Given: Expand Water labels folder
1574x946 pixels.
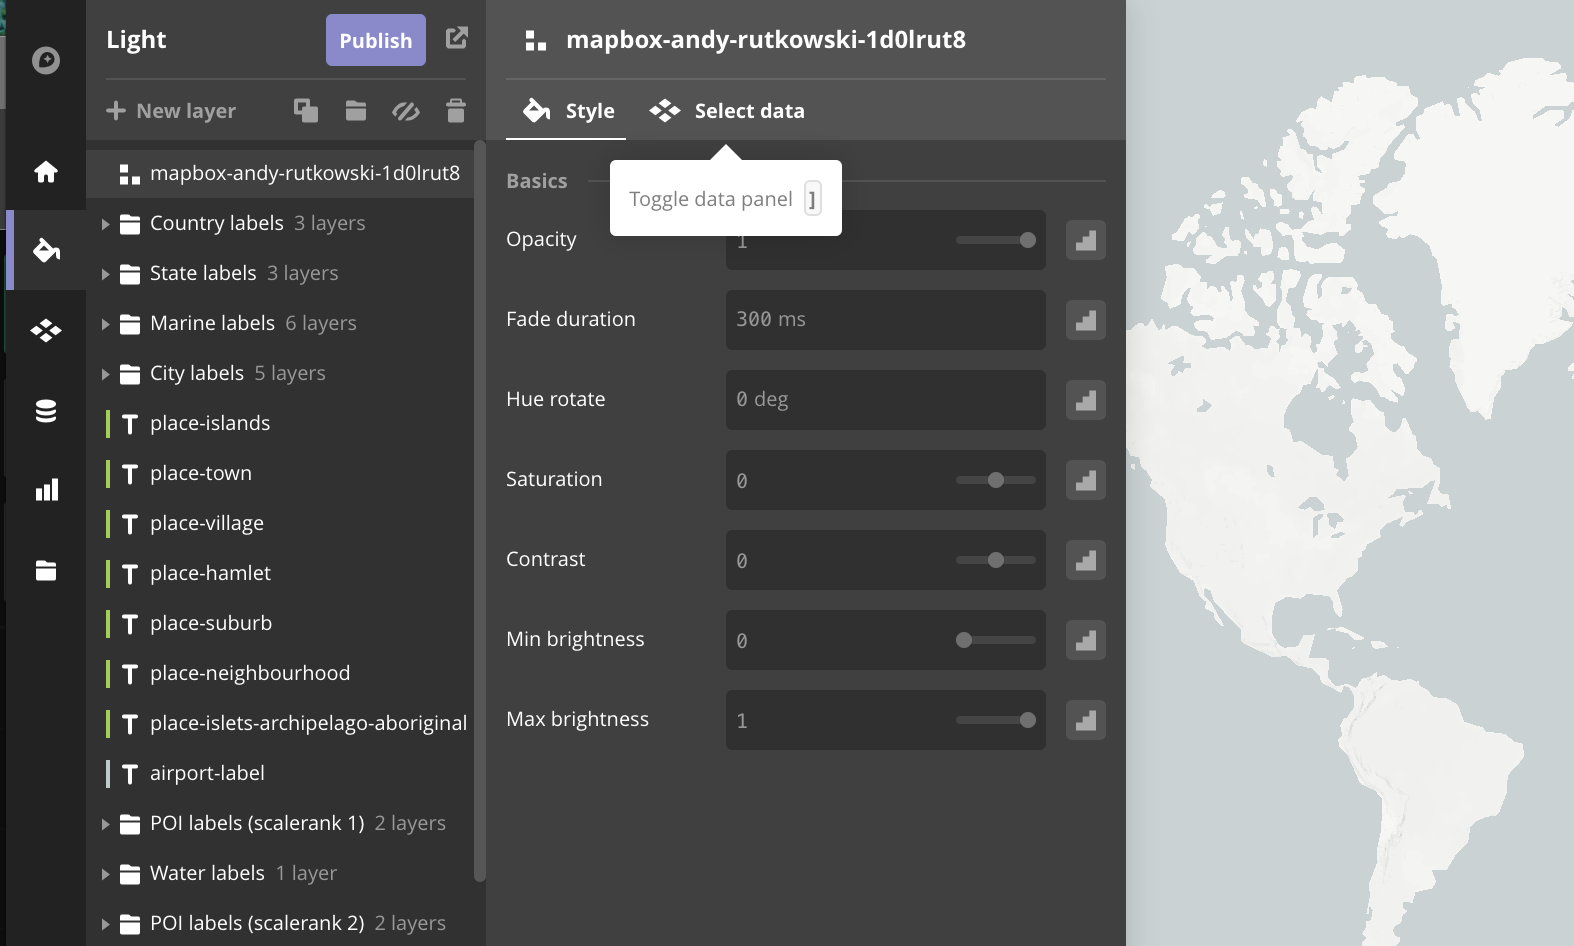Looking at the screenshot, I should 105,874.
